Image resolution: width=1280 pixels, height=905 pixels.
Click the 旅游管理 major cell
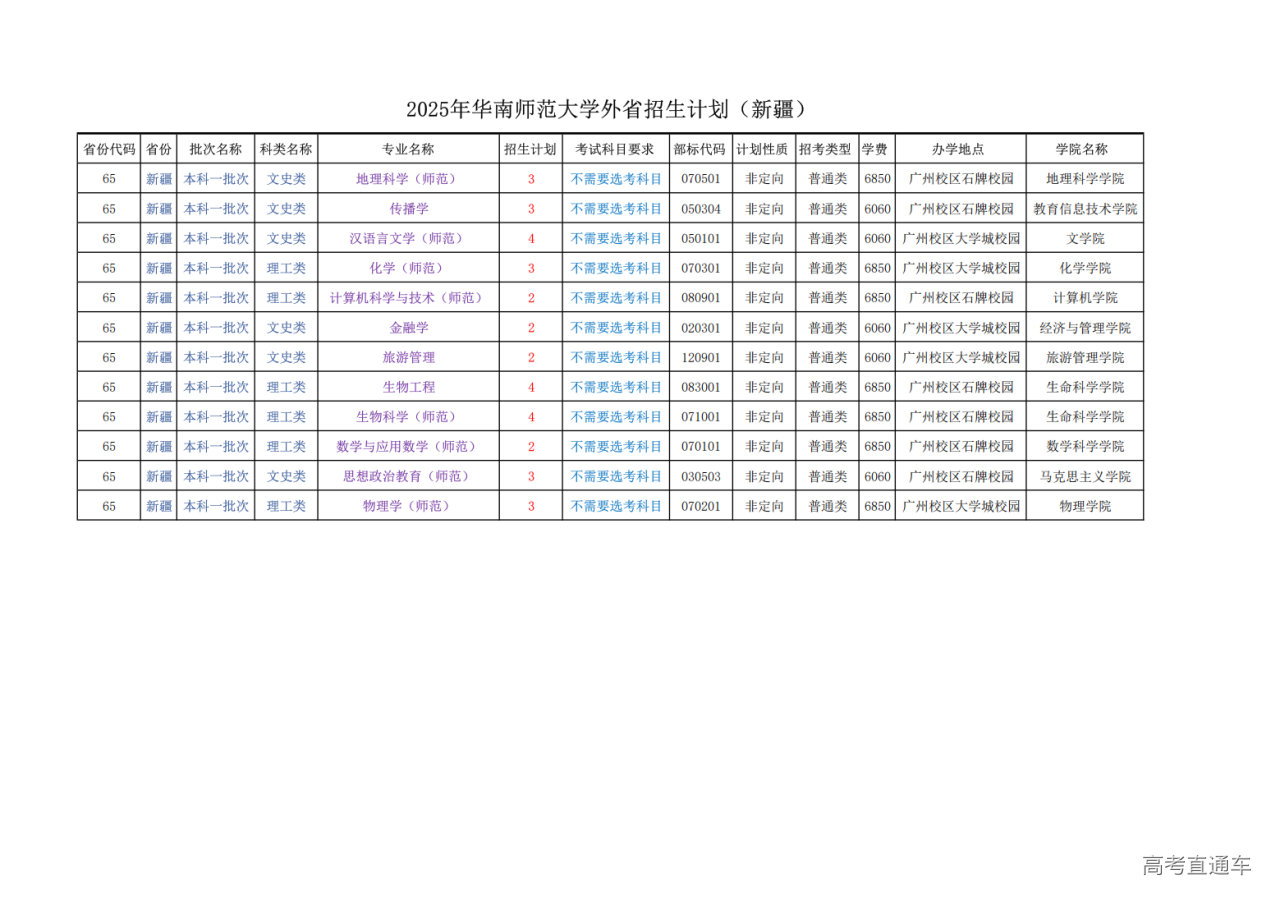coord(408,358)
